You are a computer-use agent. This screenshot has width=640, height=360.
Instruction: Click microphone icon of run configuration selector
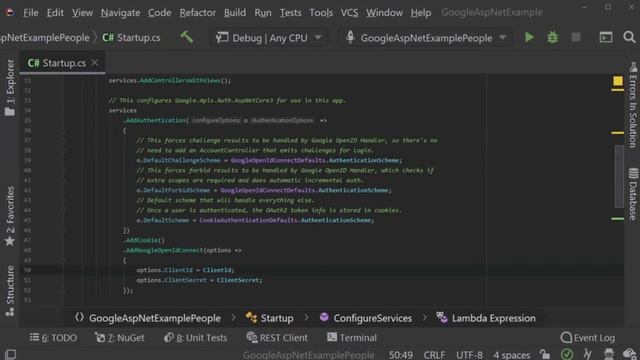[x=350, y=37]
